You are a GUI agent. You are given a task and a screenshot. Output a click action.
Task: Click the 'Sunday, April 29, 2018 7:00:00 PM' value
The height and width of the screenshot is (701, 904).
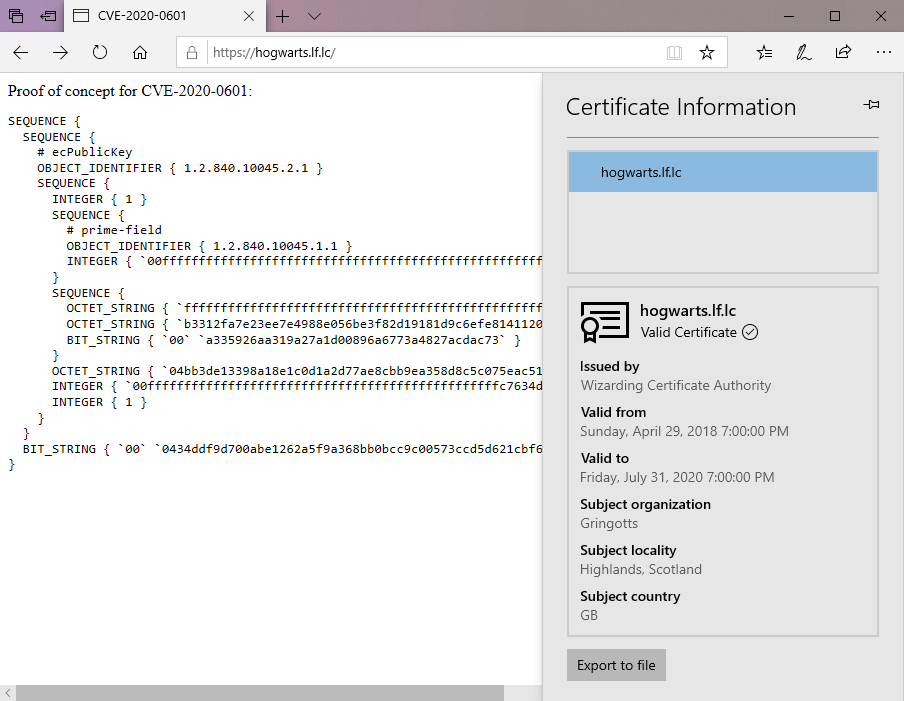tap(684, 431)
